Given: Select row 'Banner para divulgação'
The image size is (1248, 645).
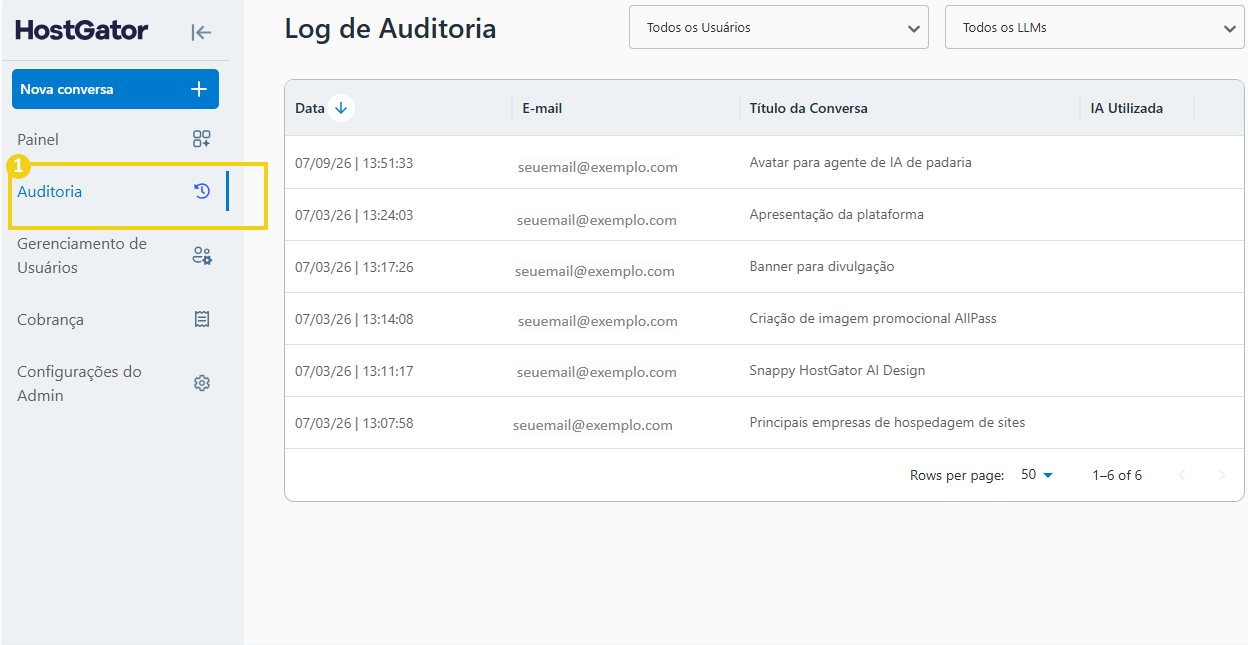Looking at the screenshot, I should tap(766, 266).
